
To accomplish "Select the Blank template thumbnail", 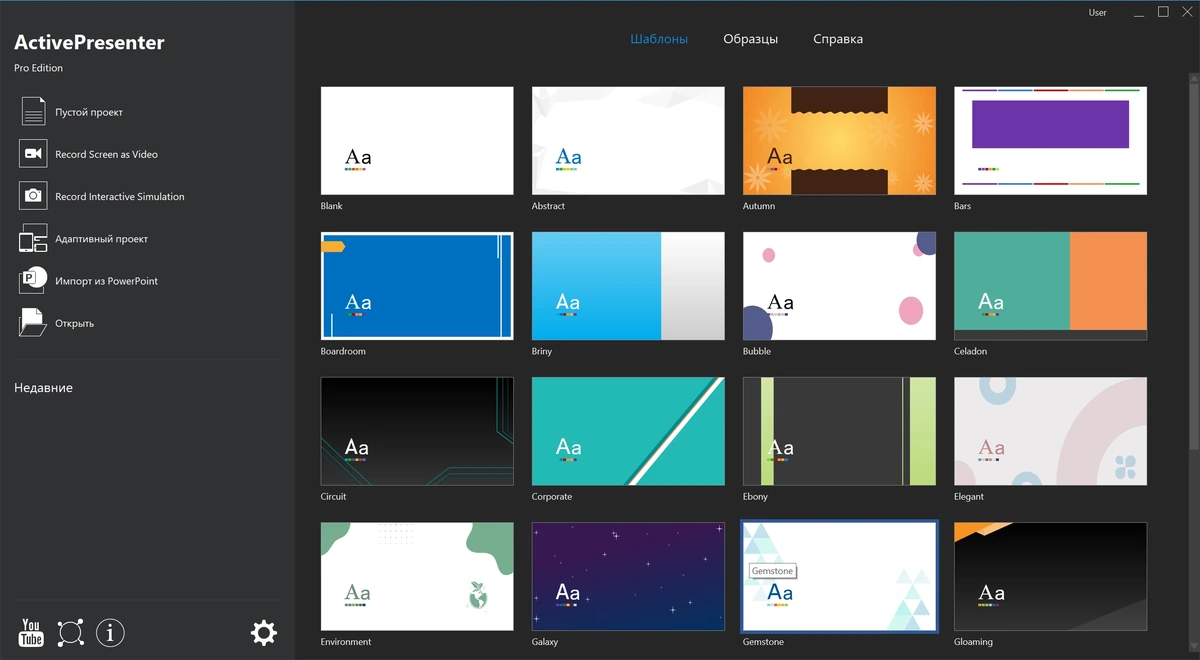I will pos(417,140).
